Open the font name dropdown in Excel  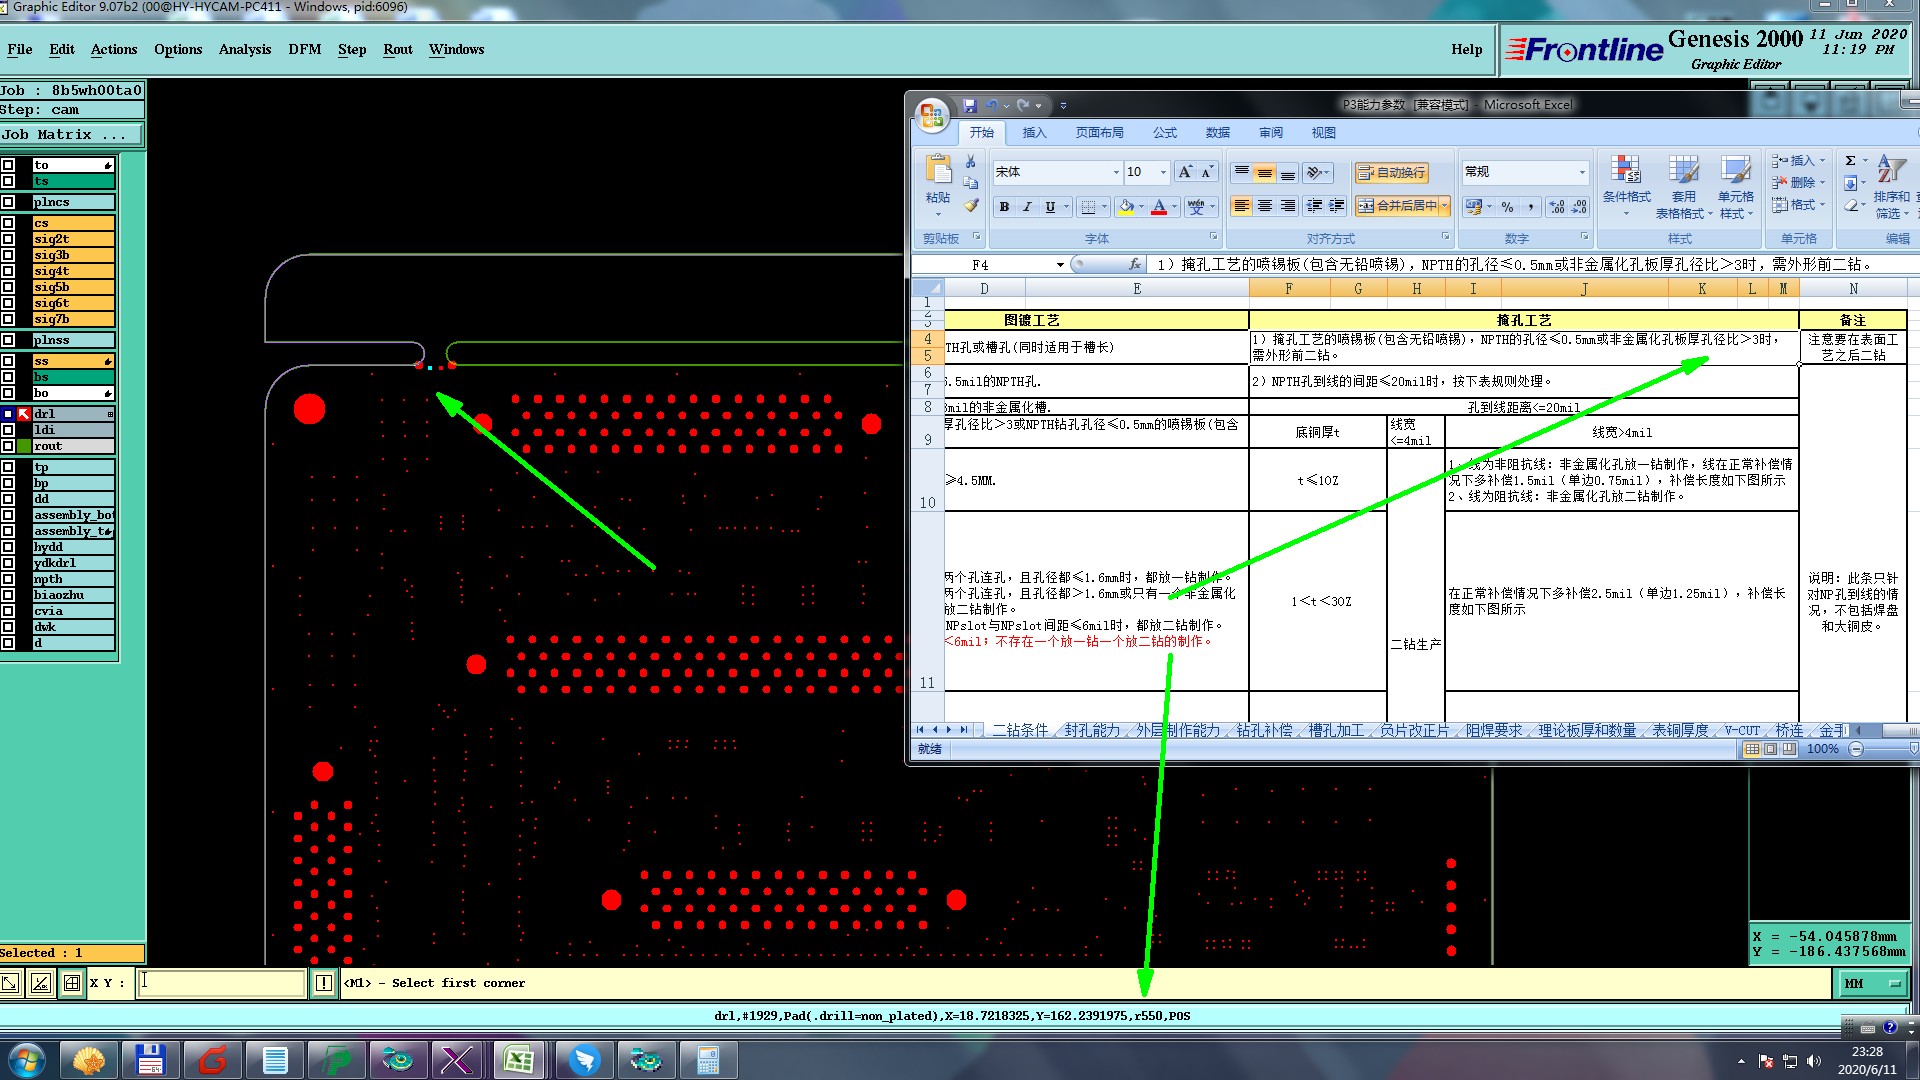[x=1116, y=173]
